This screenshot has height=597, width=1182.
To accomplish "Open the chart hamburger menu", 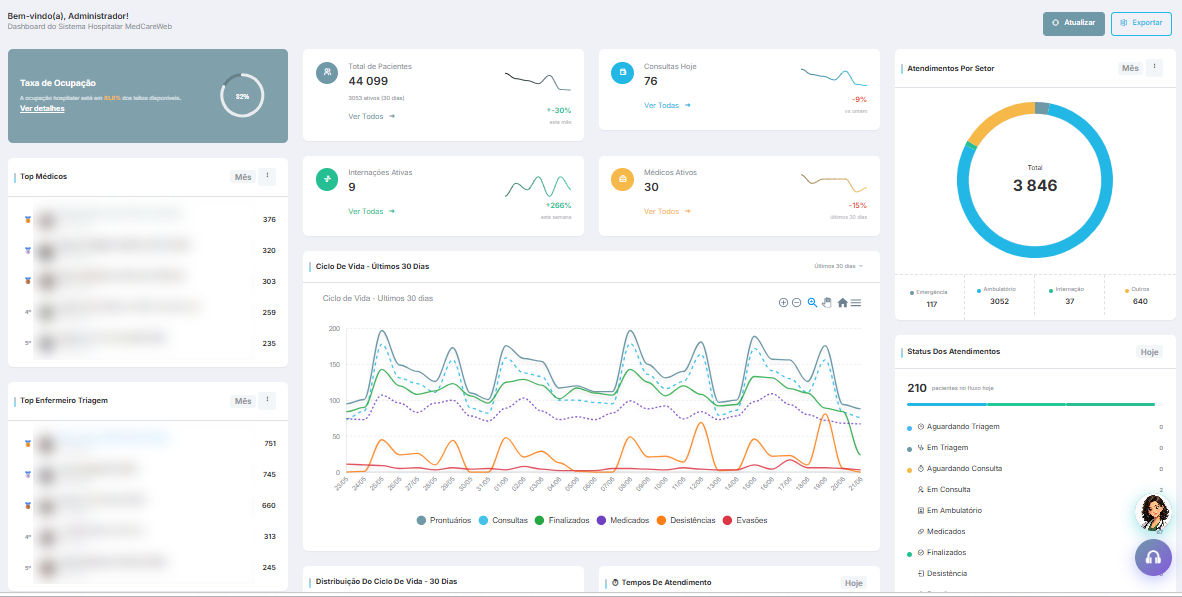I will pos(856,302).
